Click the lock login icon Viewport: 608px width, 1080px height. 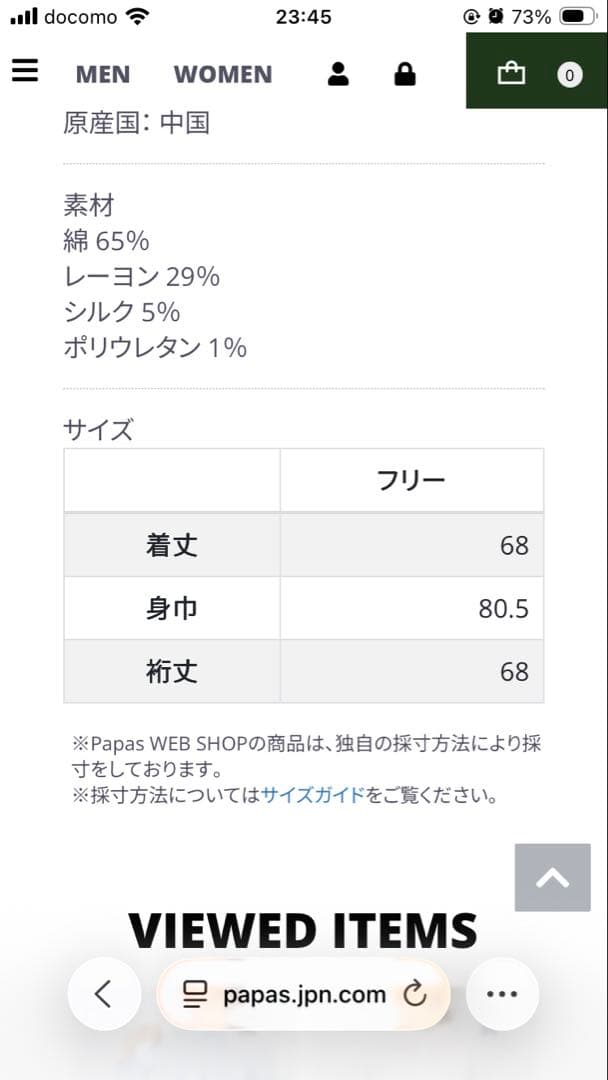(x=404, y=73)
